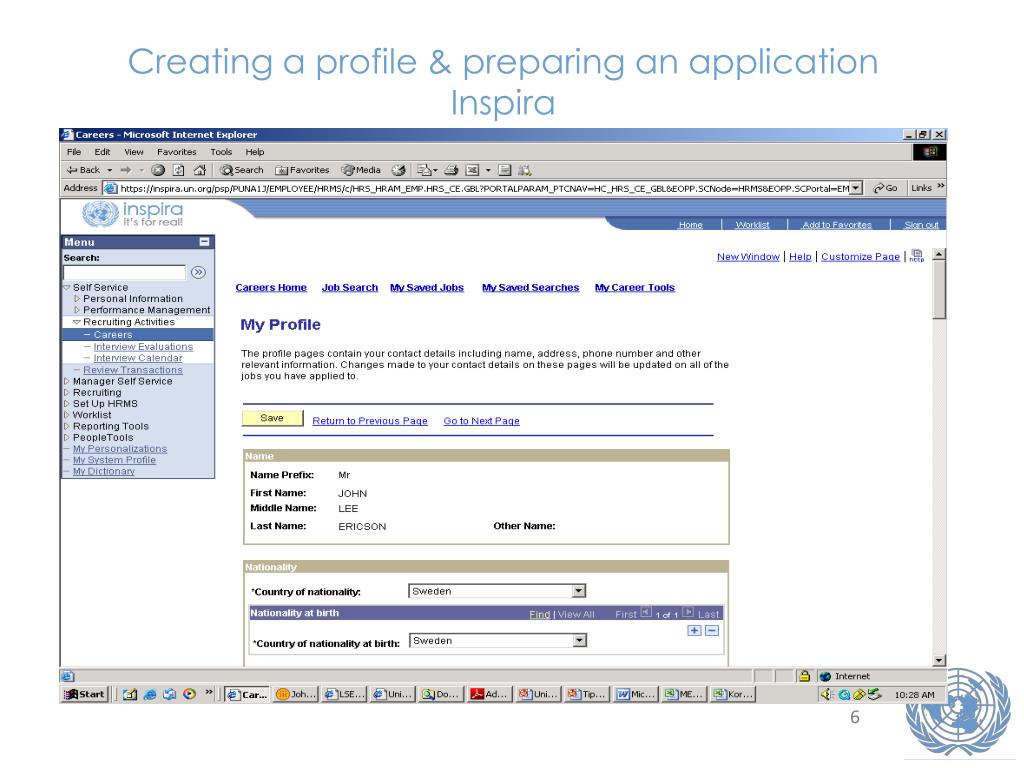Expand the Links toolbar chevron

[940, 187]
